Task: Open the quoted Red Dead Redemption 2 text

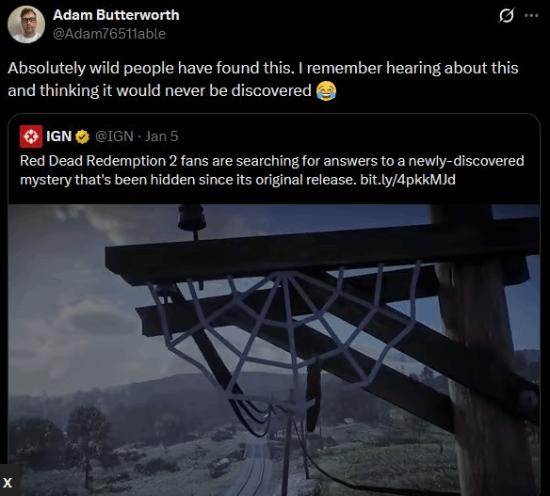Action: tap(272, 170)
